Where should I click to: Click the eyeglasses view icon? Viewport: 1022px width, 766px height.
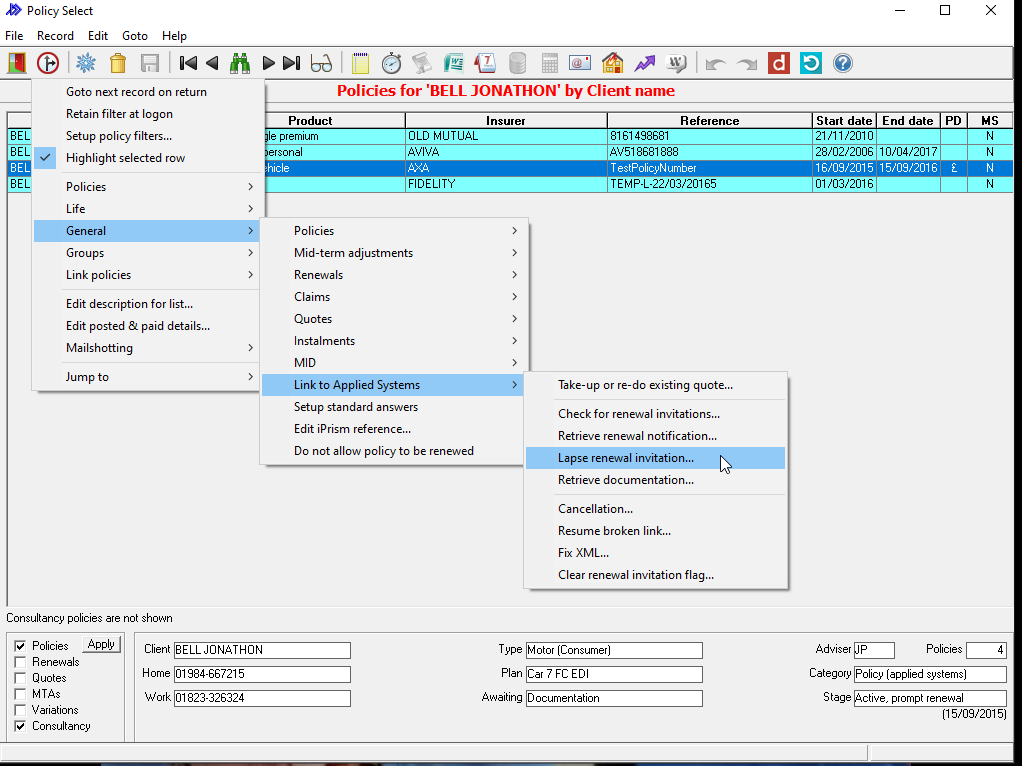coord(321,63)
